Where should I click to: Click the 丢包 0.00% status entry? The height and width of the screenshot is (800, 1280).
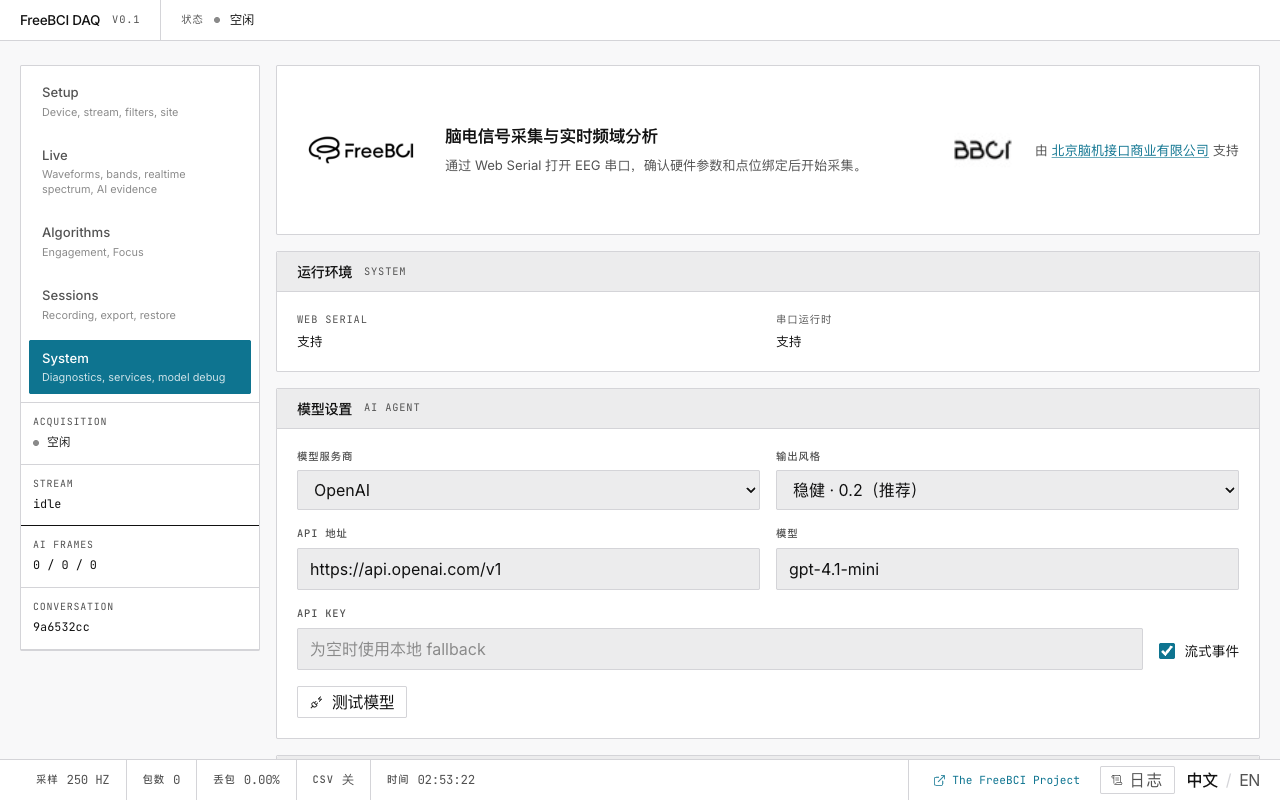click(246, 780)
